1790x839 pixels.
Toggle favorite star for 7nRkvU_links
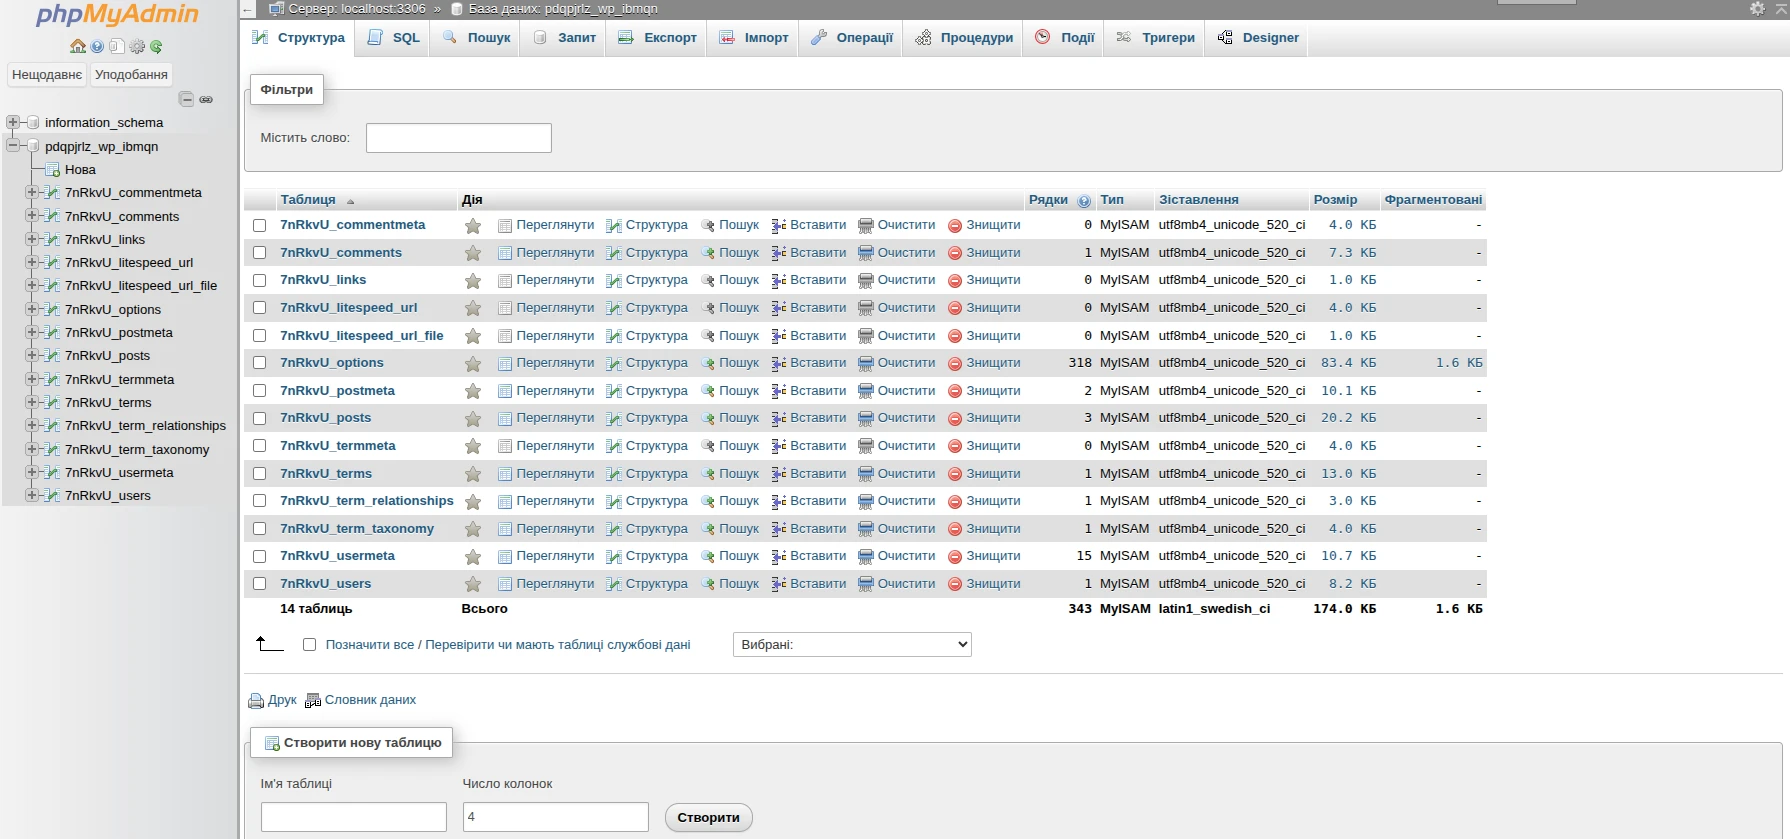tap(473, 281)
